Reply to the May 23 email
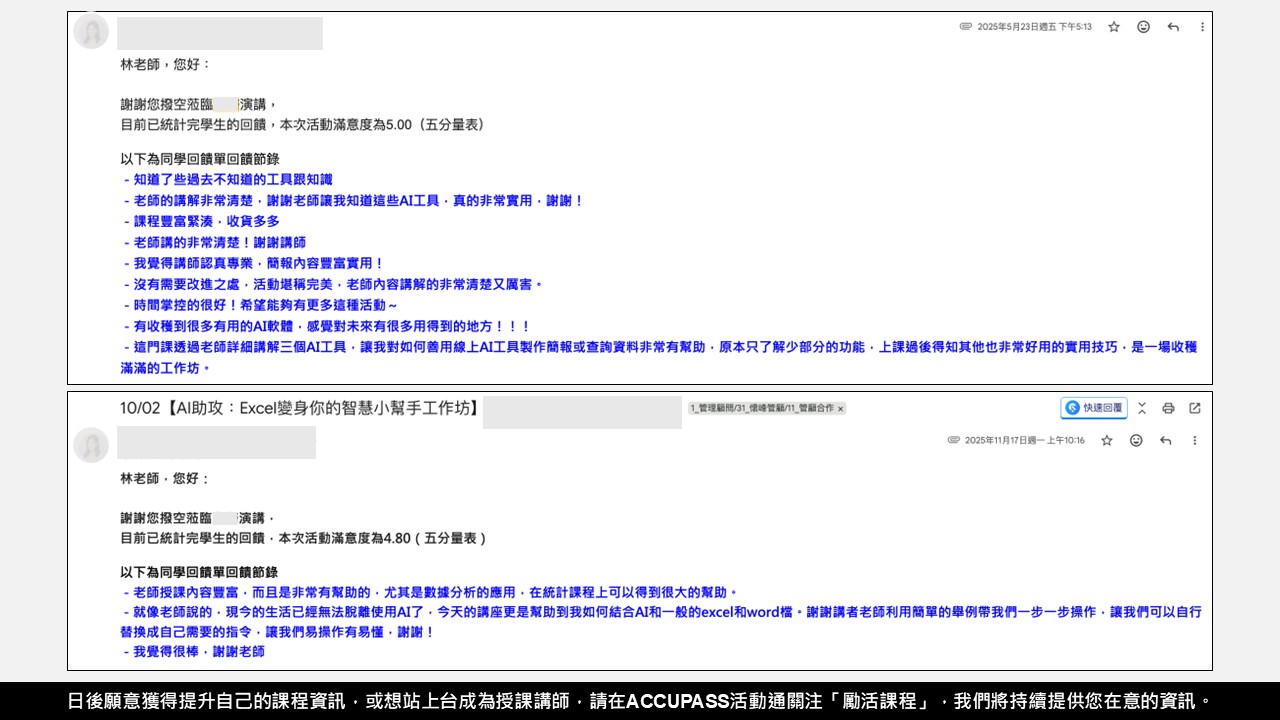The width and height of the screenshot is (1280, 720). pyautogui.click(x=1173, y=27)
